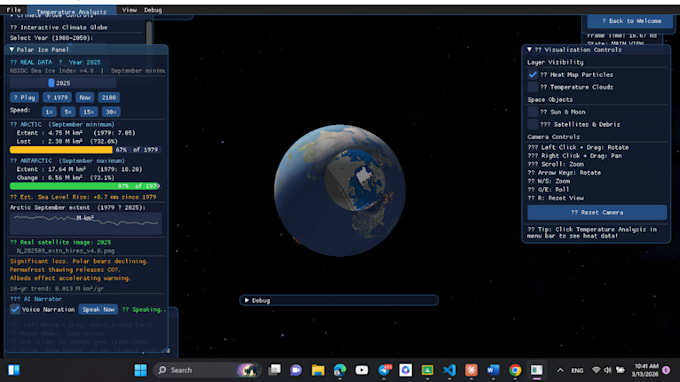
Task: Open the Windows Start menu
Action: coord(141,370)
